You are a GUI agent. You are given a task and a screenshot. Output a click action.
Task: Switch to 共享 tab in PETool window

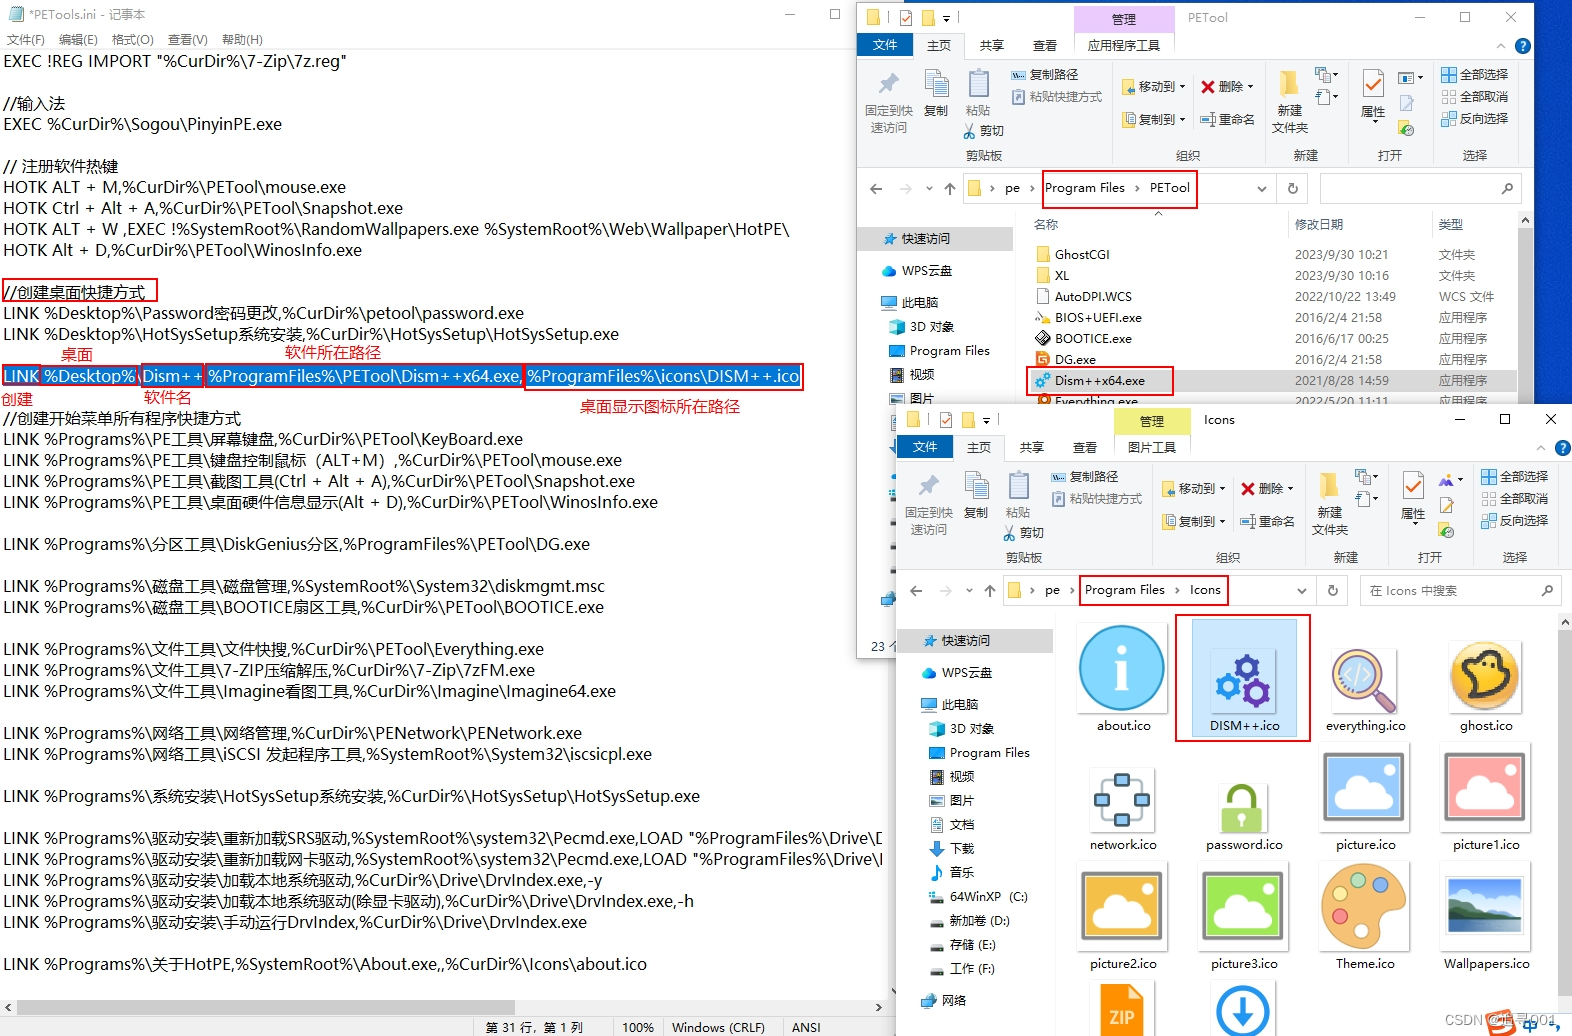click(x=992, y=45)
